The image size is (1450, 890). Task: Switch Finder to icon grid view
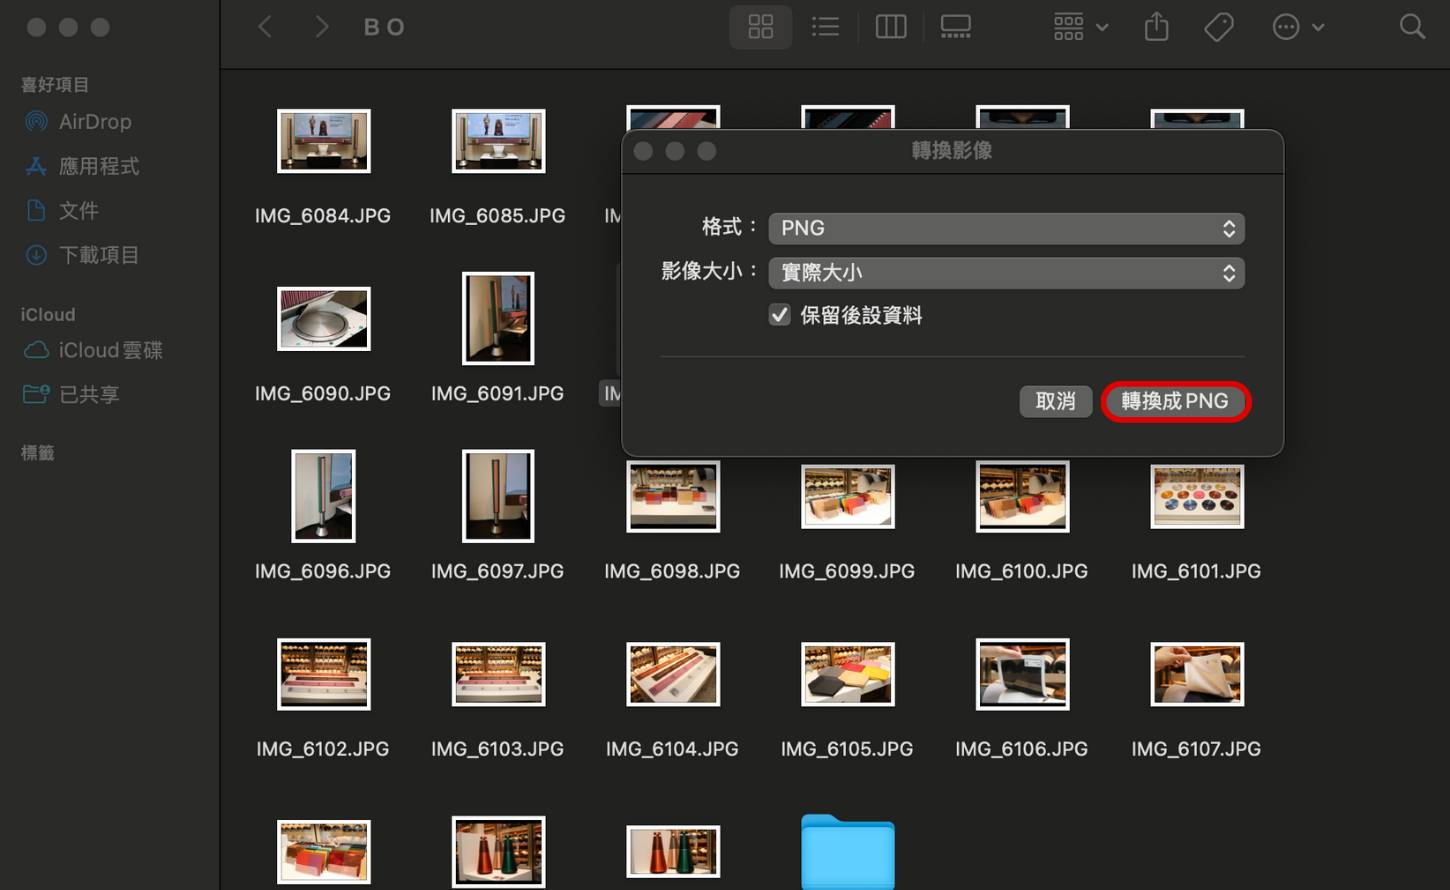(x=761, y=27)
